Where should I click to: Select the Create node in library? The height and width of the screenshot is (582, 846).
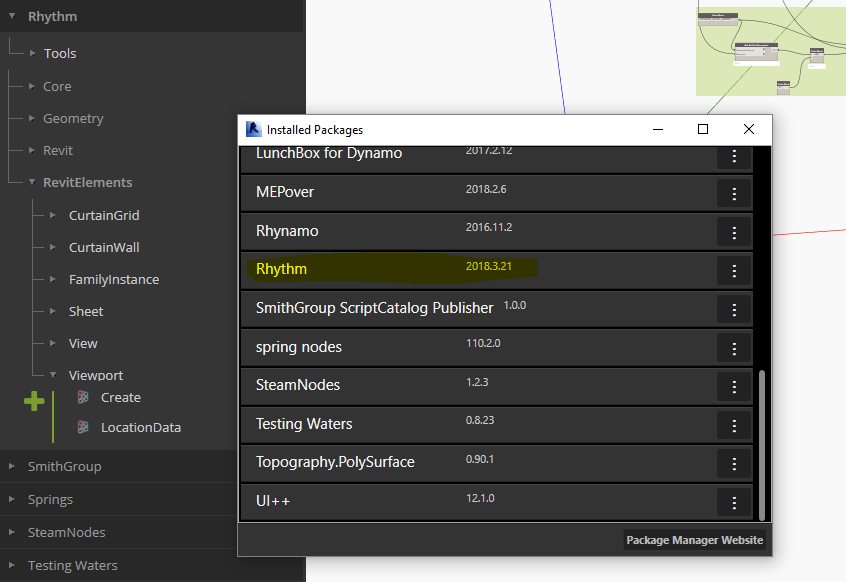(121, 398)
